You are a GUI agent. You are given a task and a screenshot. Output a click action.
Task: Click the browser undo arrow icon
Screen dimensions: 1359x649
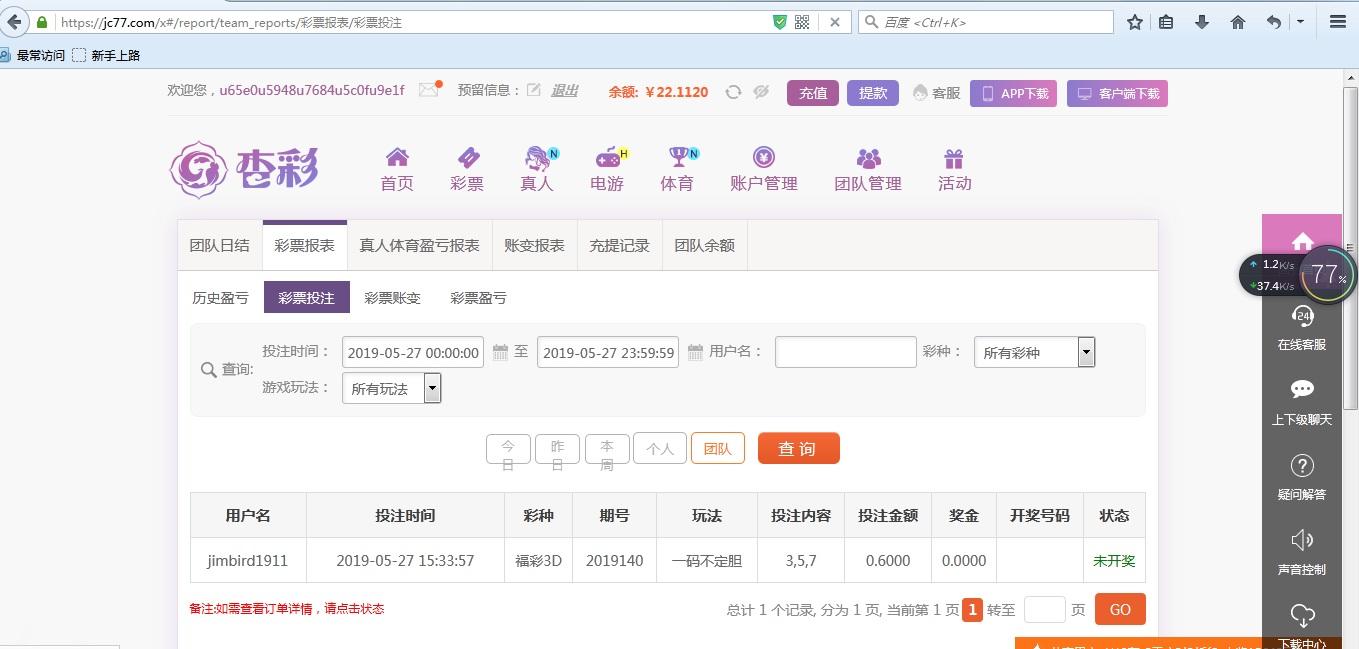1273,22
